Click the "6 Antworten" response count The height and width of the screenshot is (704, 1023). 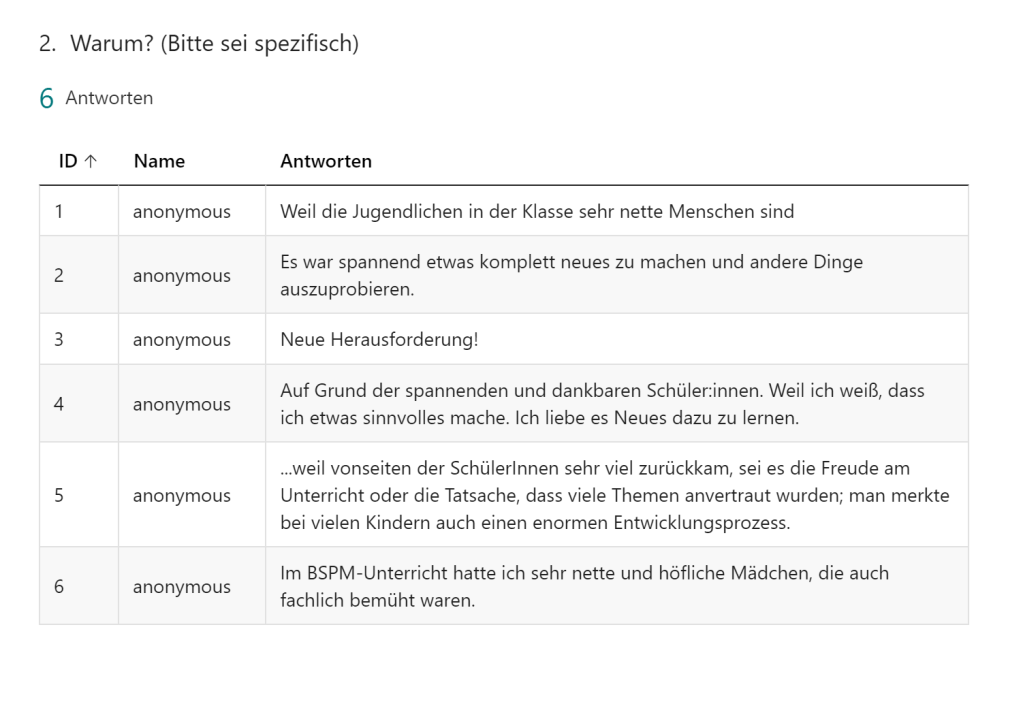pyautogui.click(x=96, y=98)
